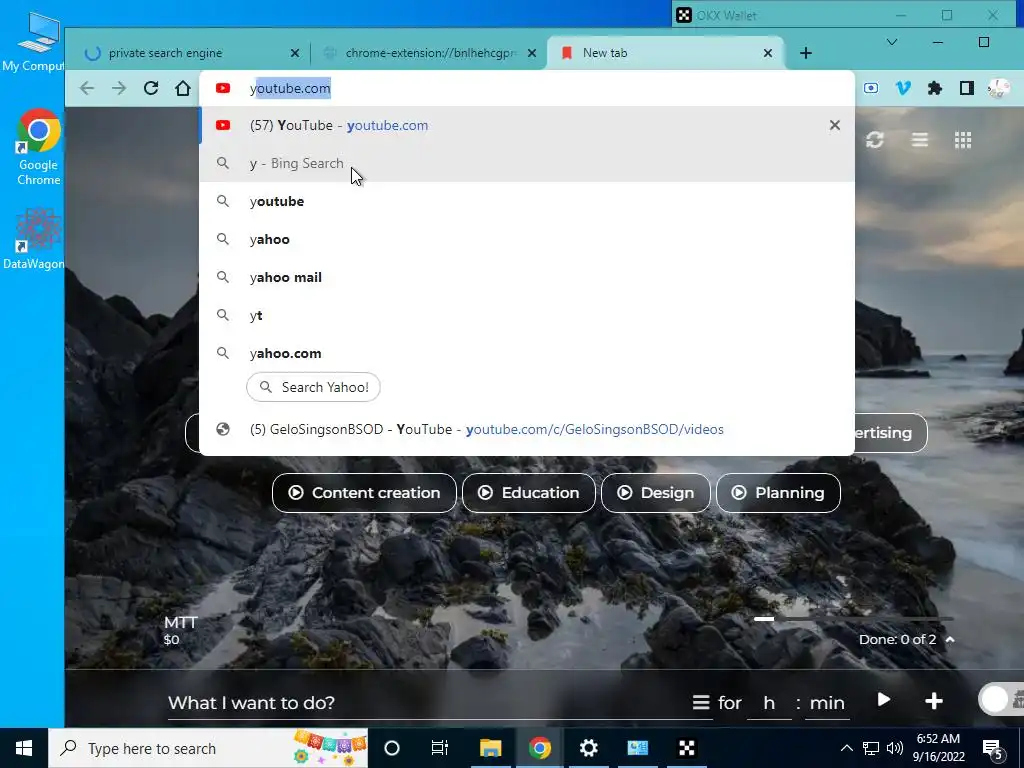Open a new browser tab with plus
This screenshot has width=1024, height=768.
pyautogui.click(x=806, y=53)
